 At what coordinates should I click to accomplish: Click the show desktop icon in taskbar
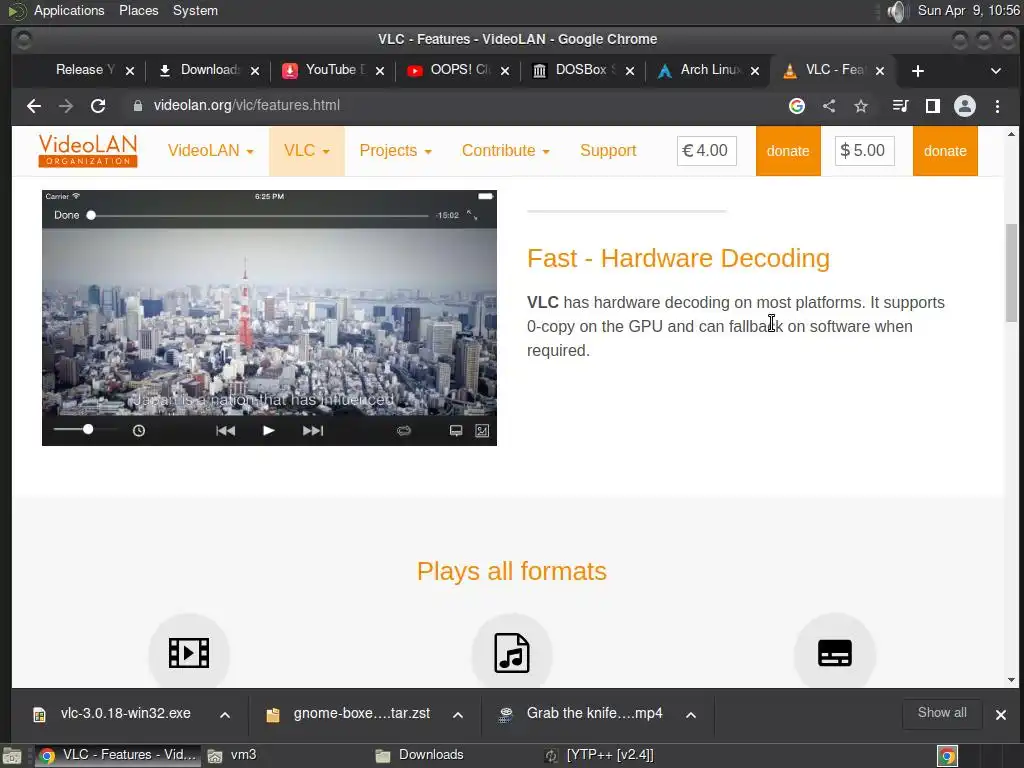[12, 756]
